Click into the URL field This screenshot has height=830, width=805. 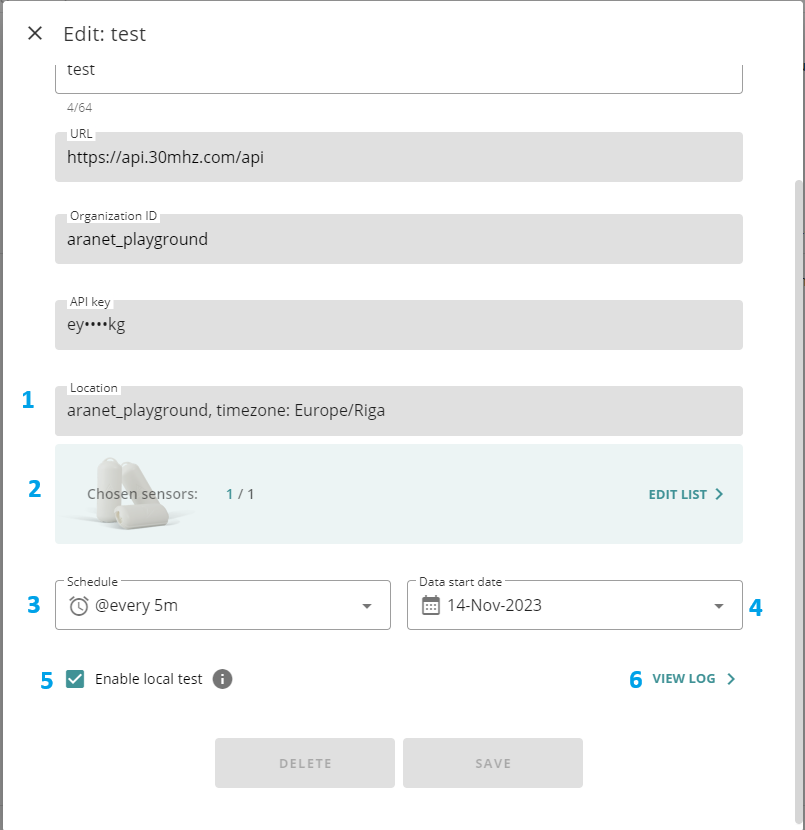pyautogui.click(x=398, y=157)
